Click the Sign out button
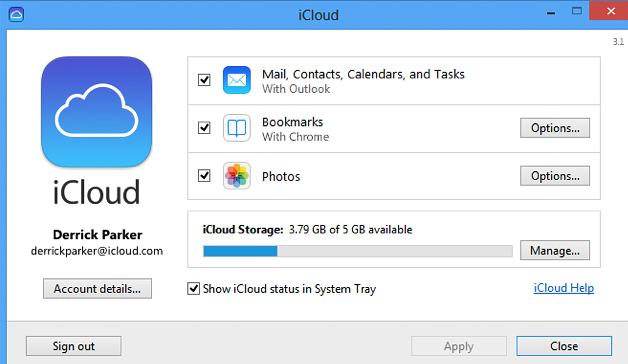Viewport: 628px width, 364px height. [74, 346]
